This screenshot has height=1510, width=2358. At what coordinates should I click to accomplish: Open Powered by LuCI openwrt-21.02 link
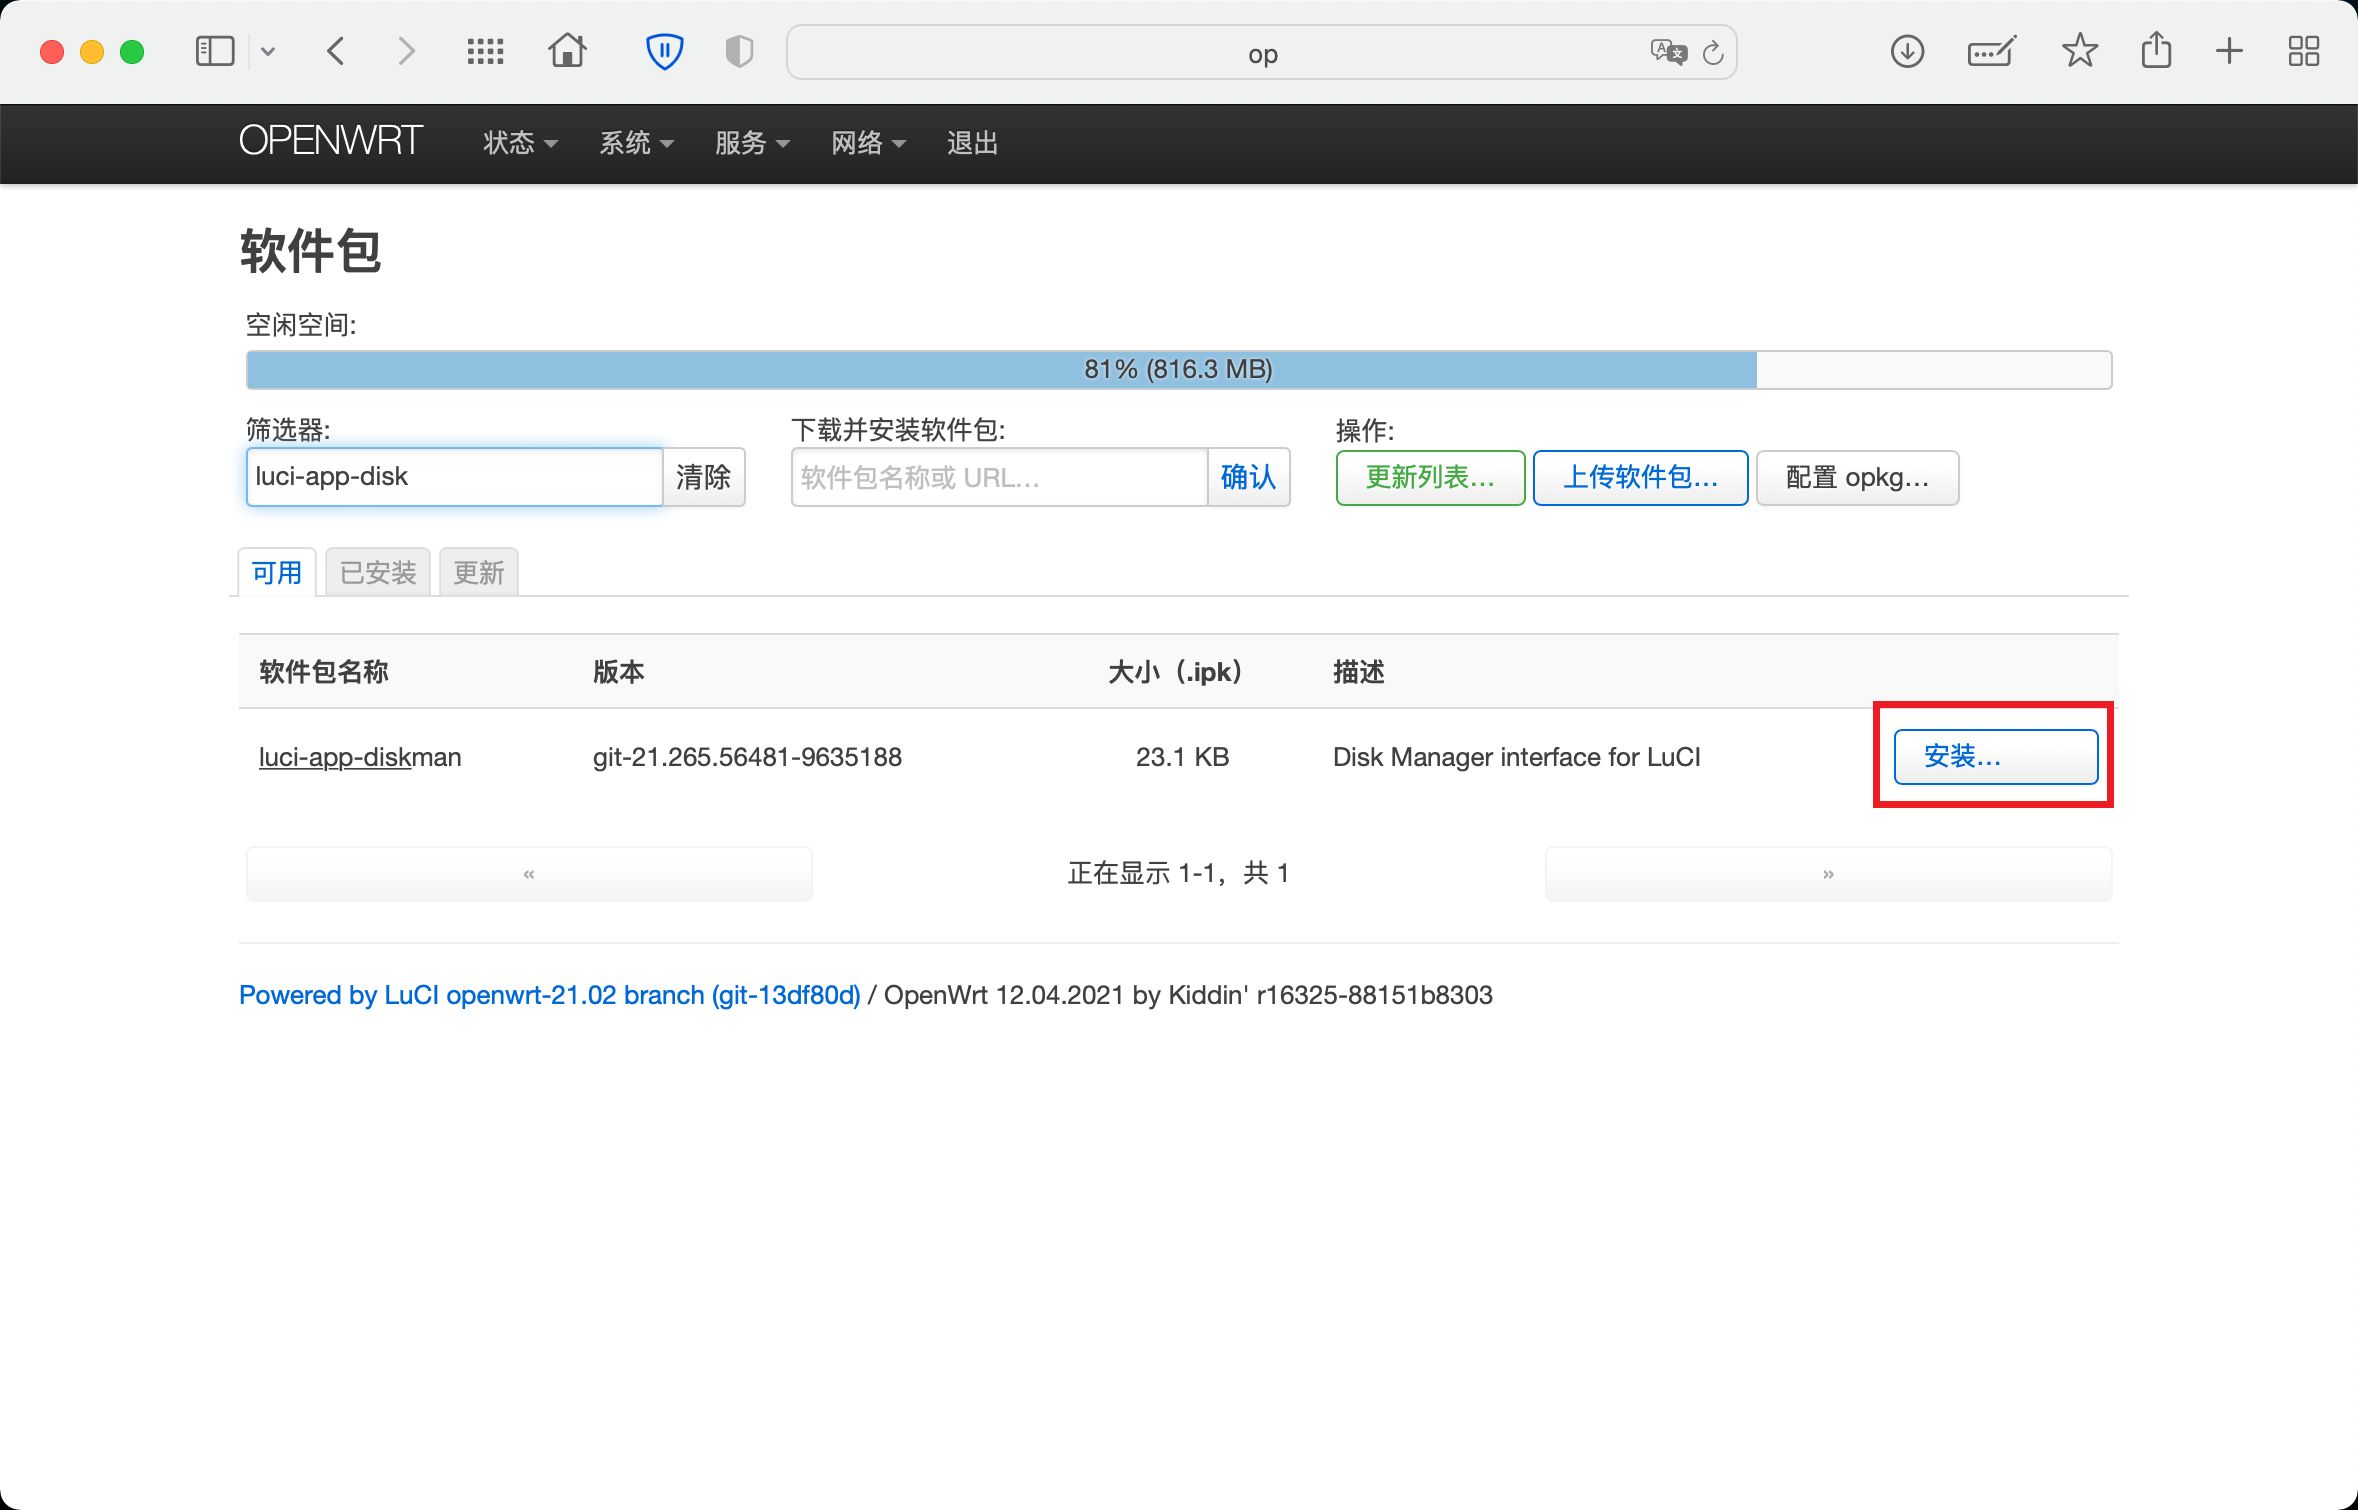549,995
